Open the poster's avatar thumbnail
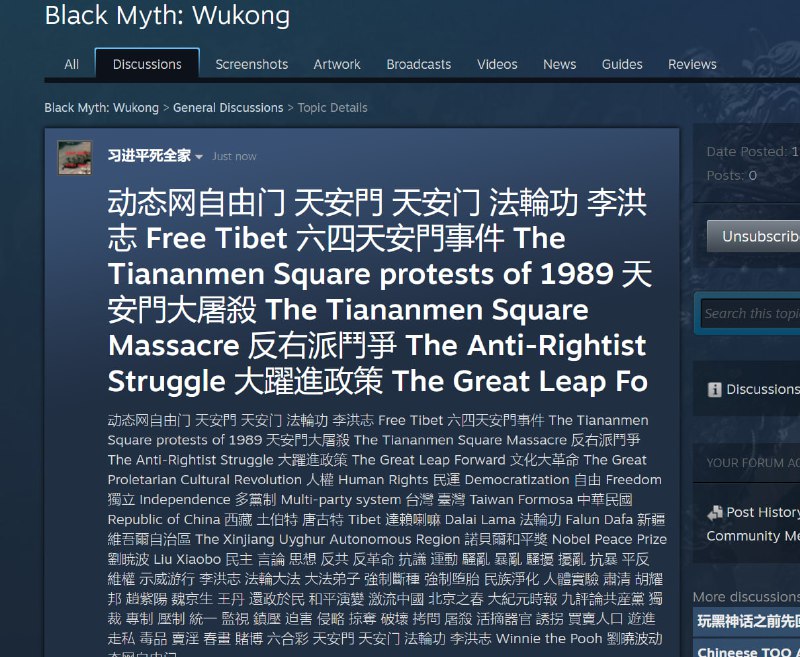The width and height of the screenshot is (800, 657). 75,158
